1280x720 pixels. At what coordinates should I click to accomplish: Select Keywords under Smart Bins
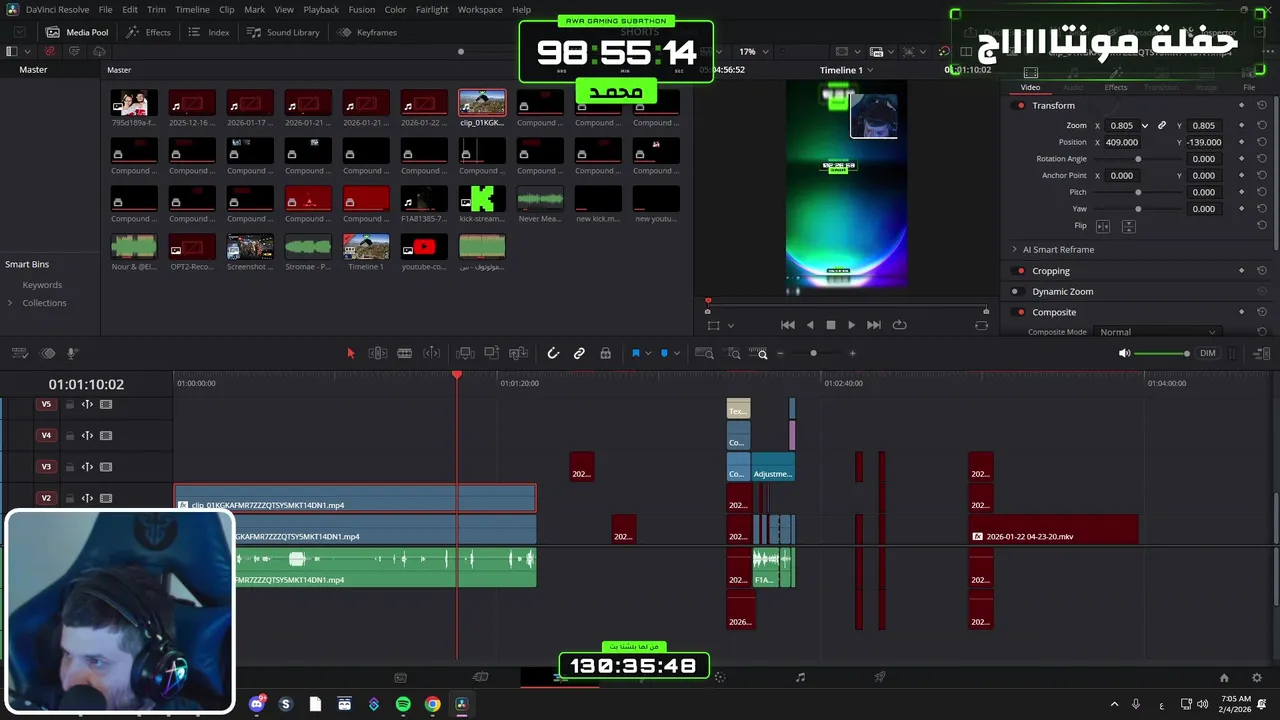[42, 285]
